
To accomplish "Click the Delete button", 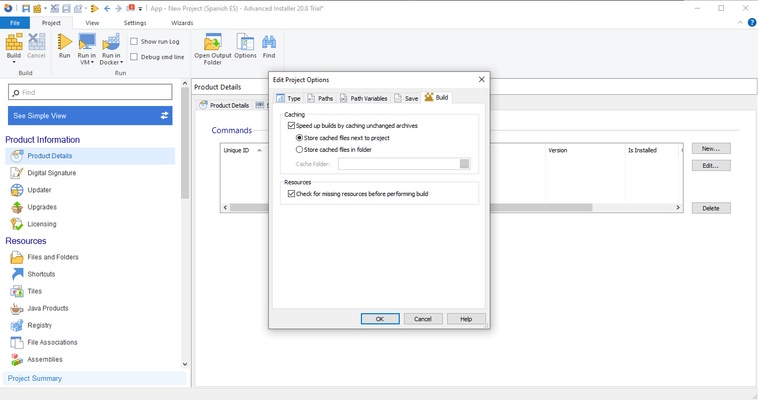I will click(x=711, y=208).
